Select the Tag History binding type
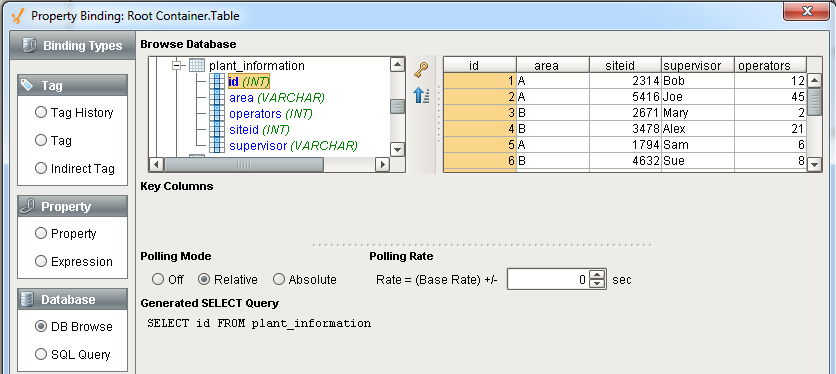836x374 pixels. tap(41, 113)
